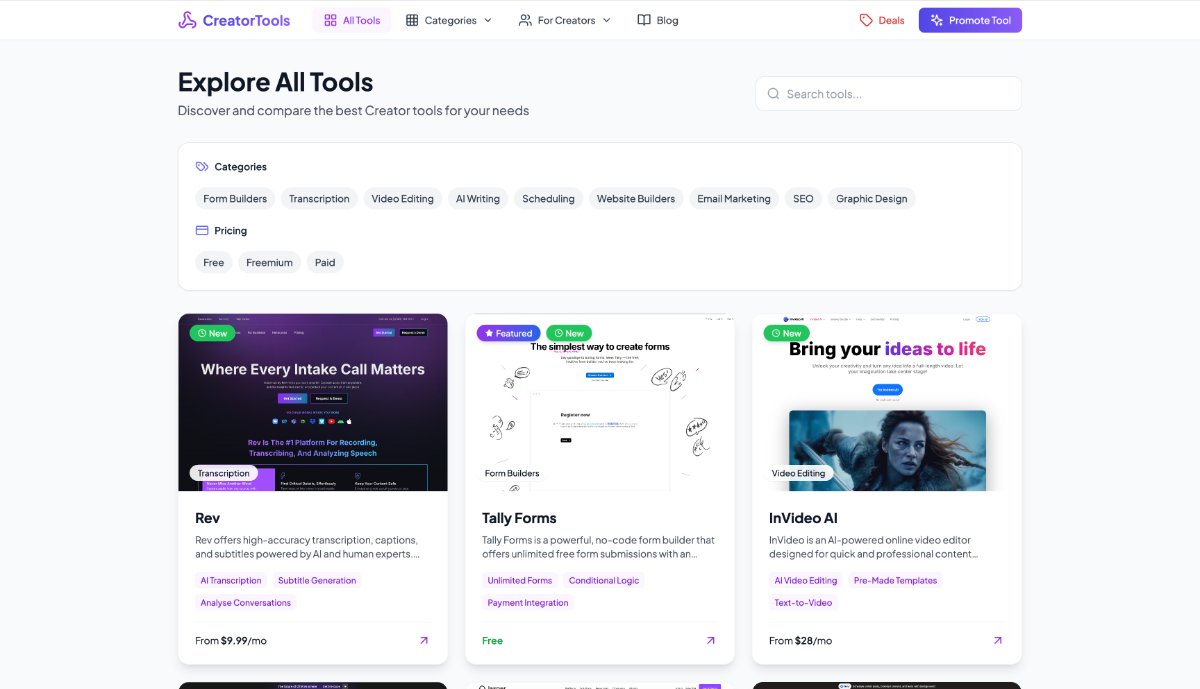Click the From $28/mo price text
Image resolution: width=1200 pixels, height=689 pixels.
[x=800, y=641]
